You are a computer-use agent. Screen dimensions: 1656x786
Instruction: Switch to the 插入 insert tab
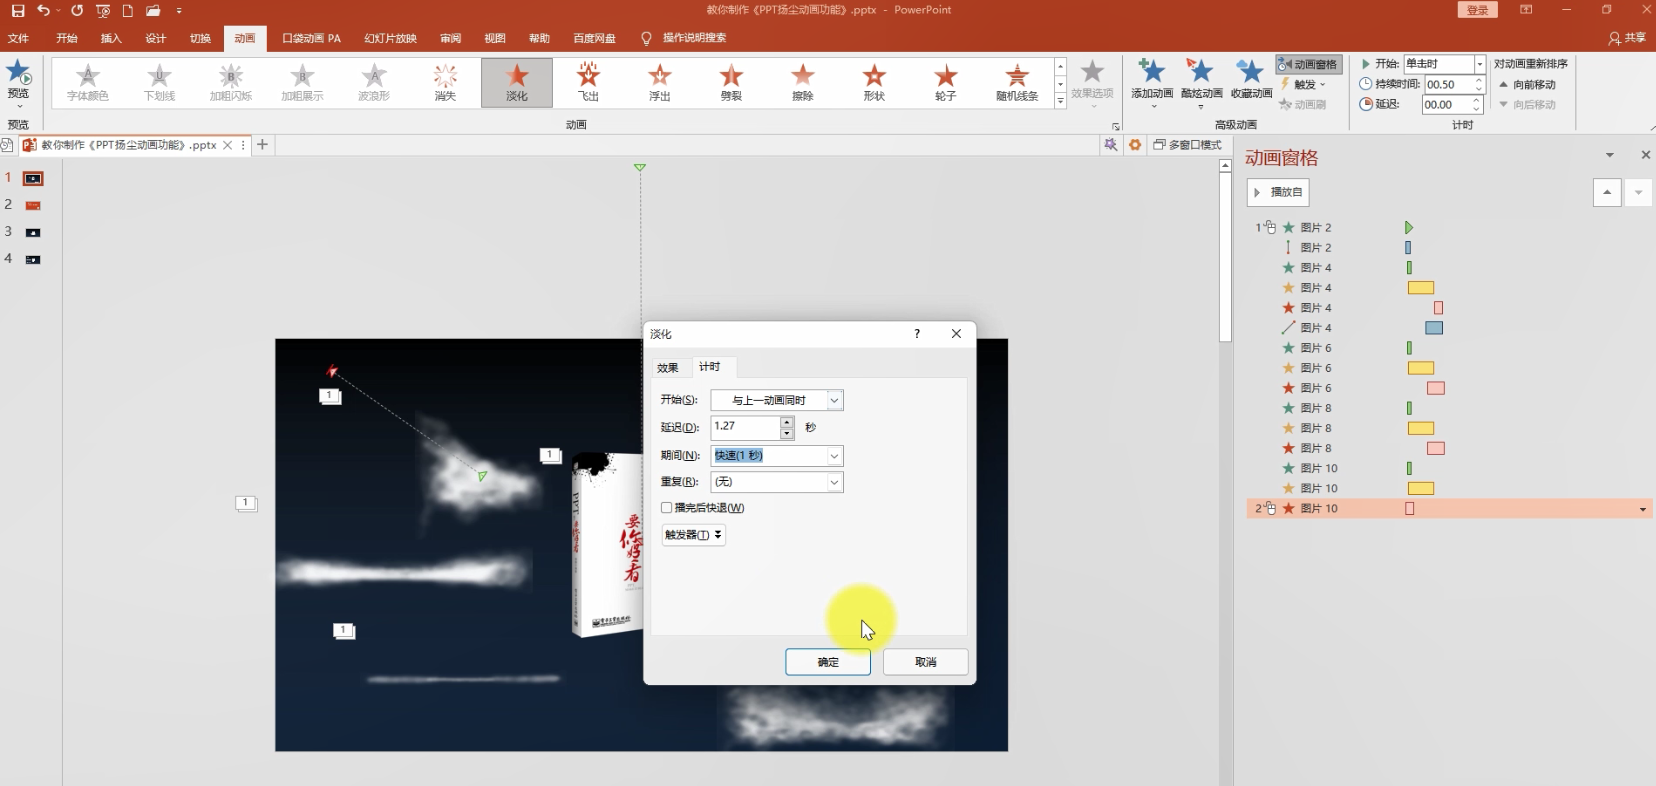pos(111,38)
